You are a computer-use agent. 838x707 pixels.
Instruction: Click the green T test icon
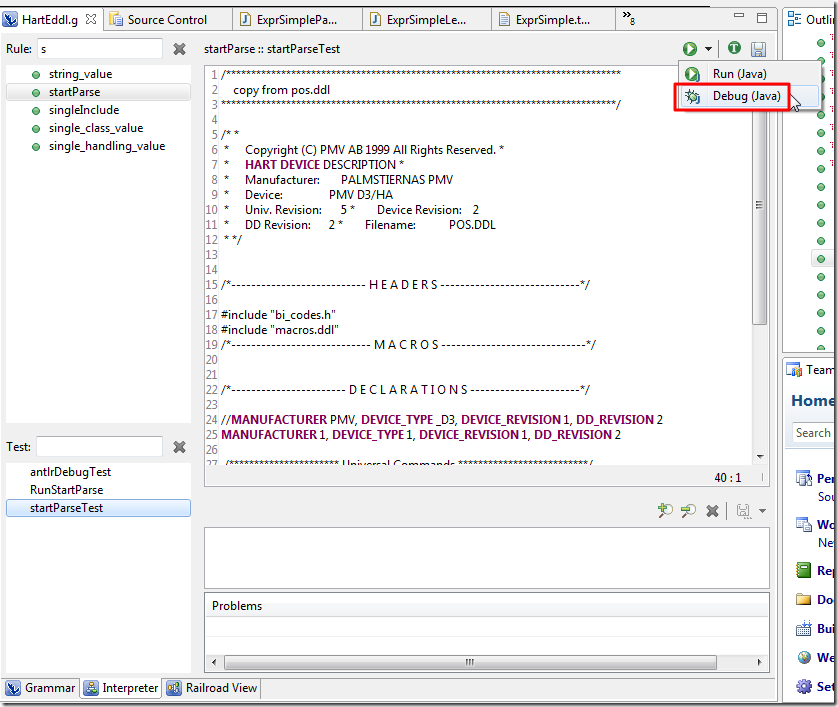734,48
